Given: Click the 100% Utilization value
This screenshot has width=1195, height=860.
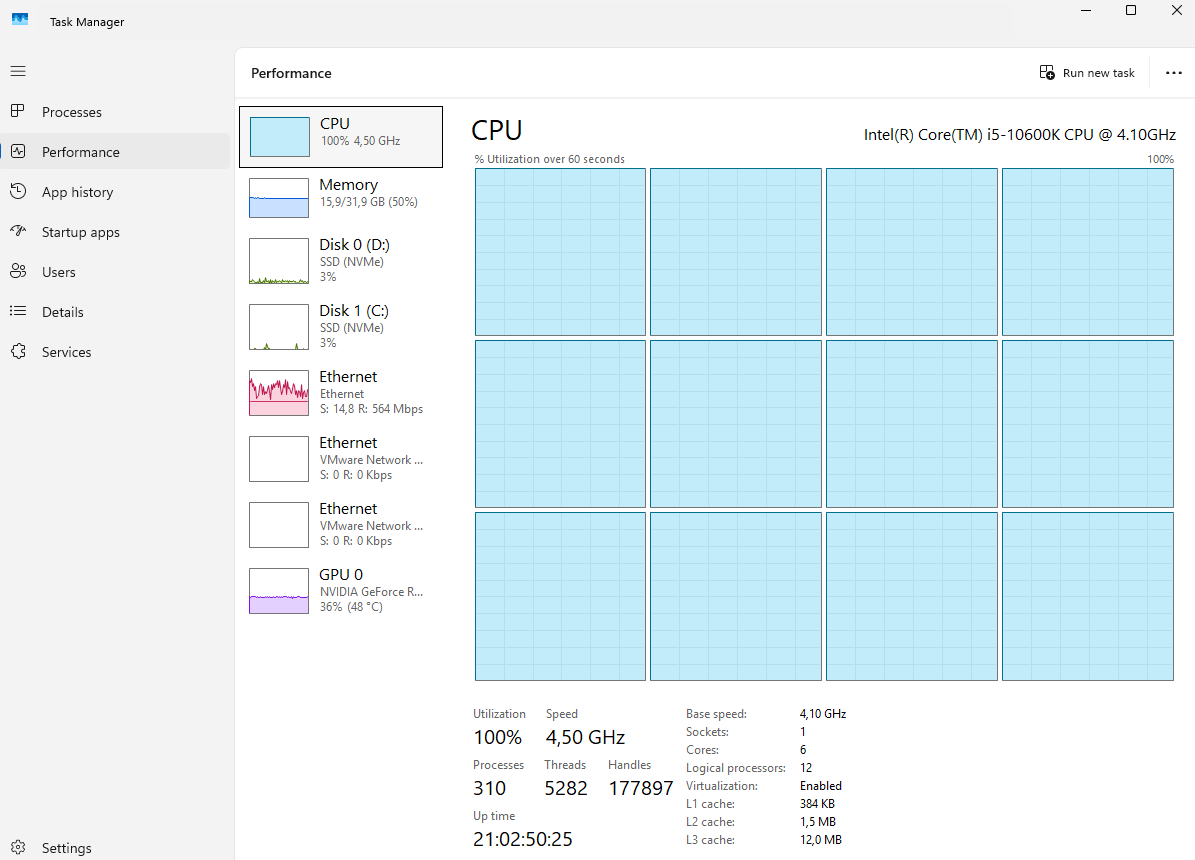Looking at the screenshot, I should coord(498,737).
